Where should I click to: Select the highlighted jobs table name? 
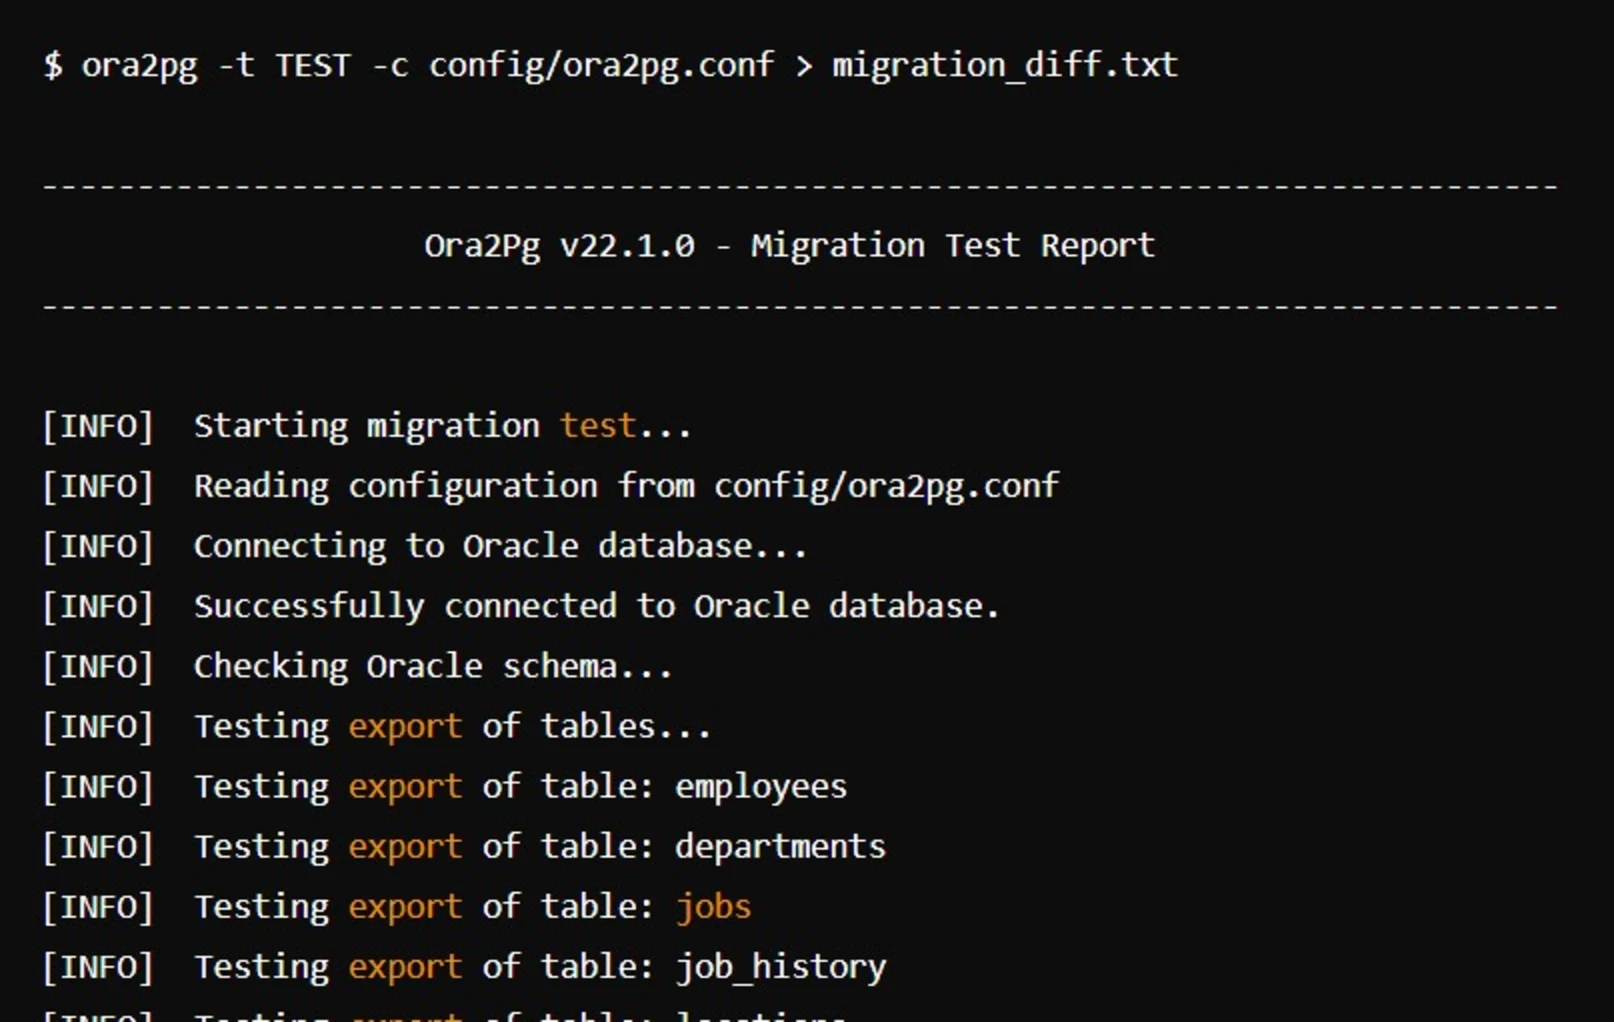[x=711, y=906]
